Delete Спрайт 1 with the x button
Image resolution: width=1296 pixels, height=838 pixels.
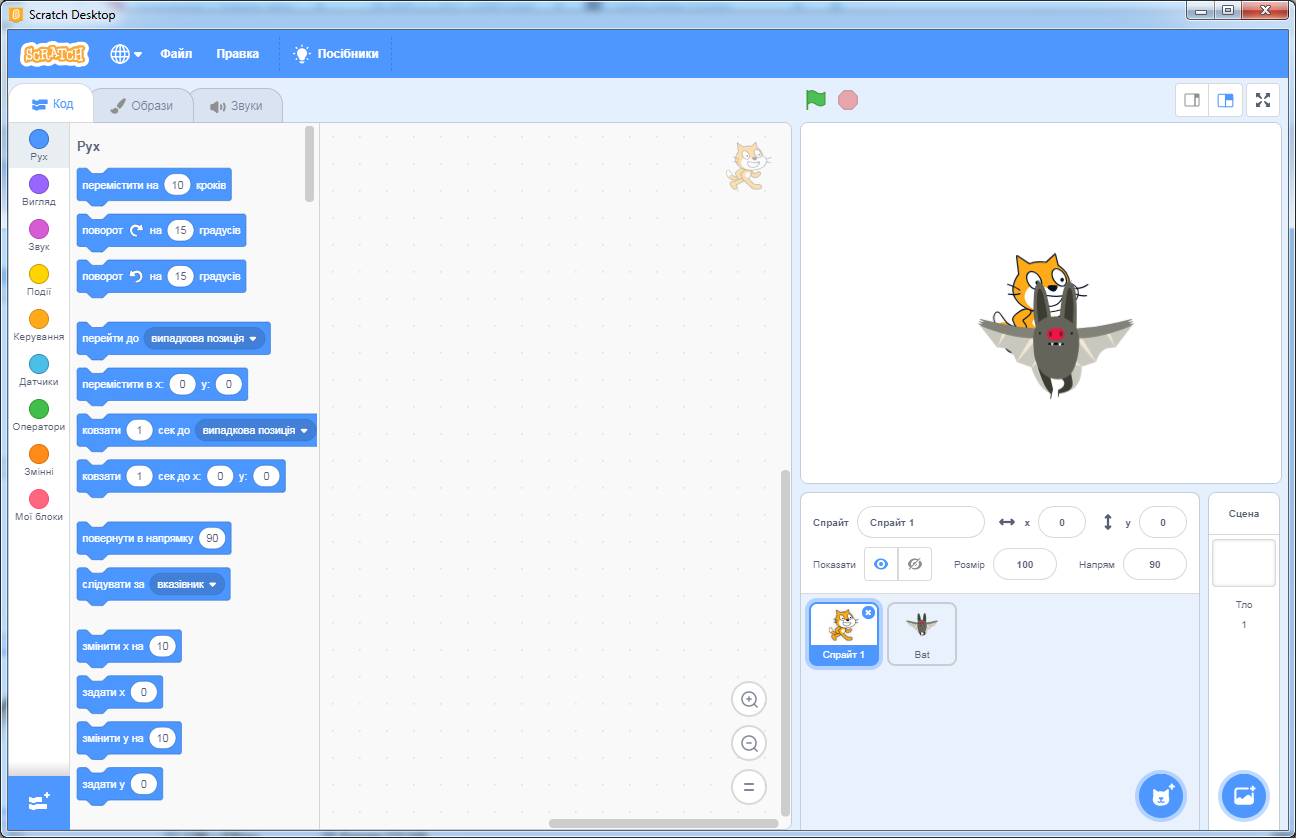(x=868, y=612)
